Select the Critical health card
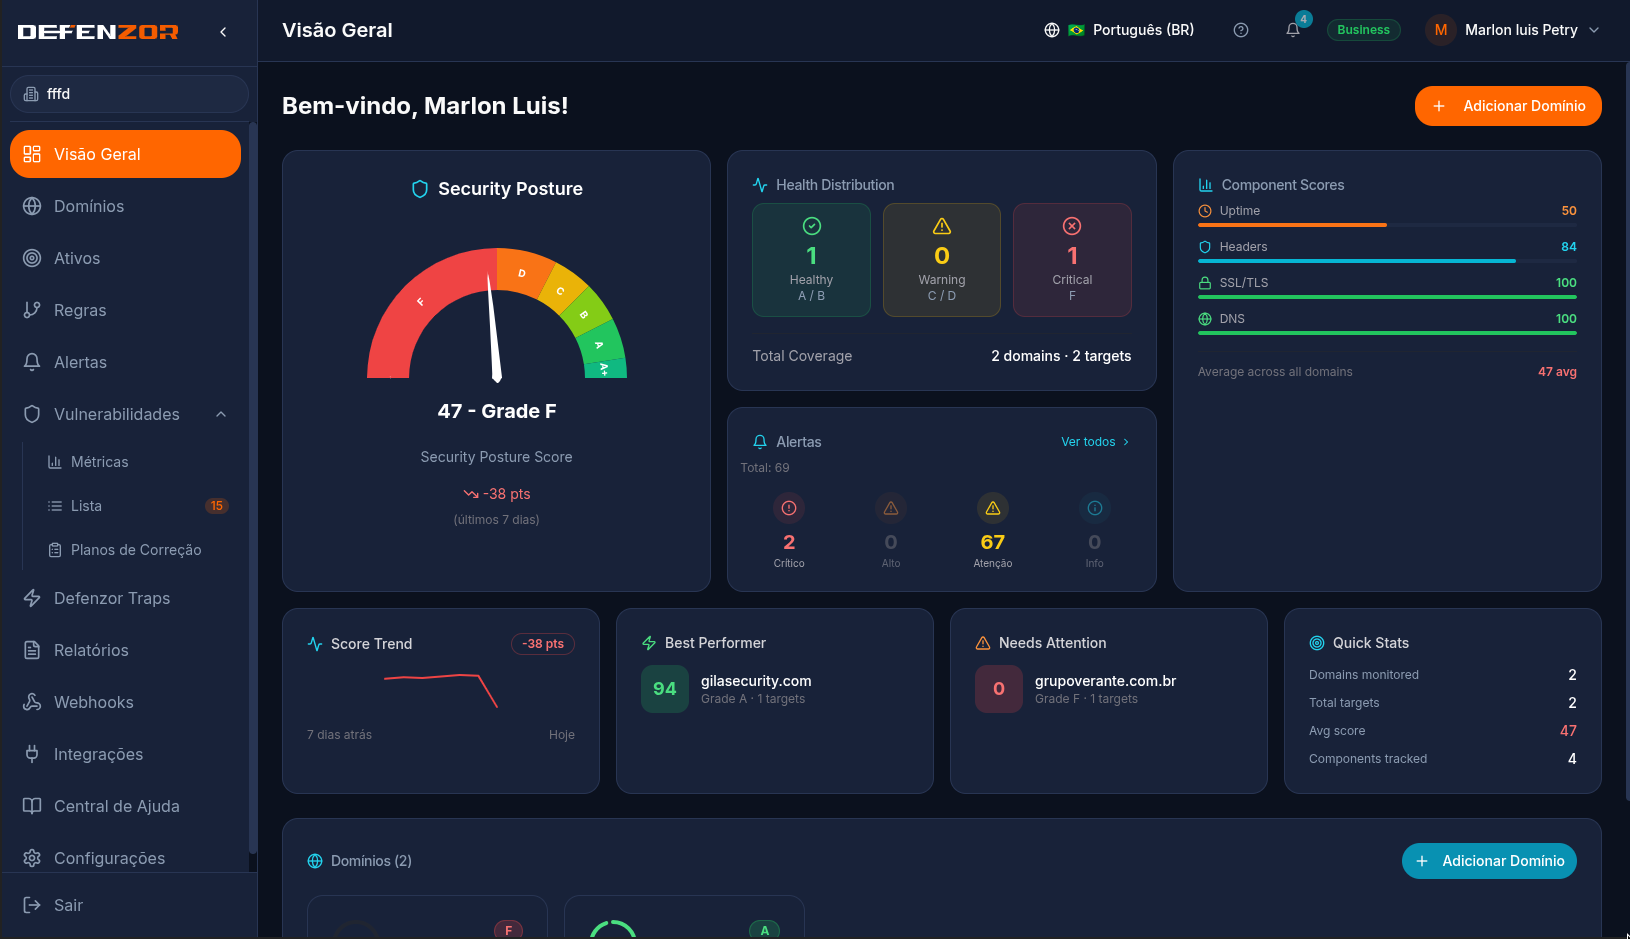This screenshot has width=1630, height=939. tap(1072, 260)
